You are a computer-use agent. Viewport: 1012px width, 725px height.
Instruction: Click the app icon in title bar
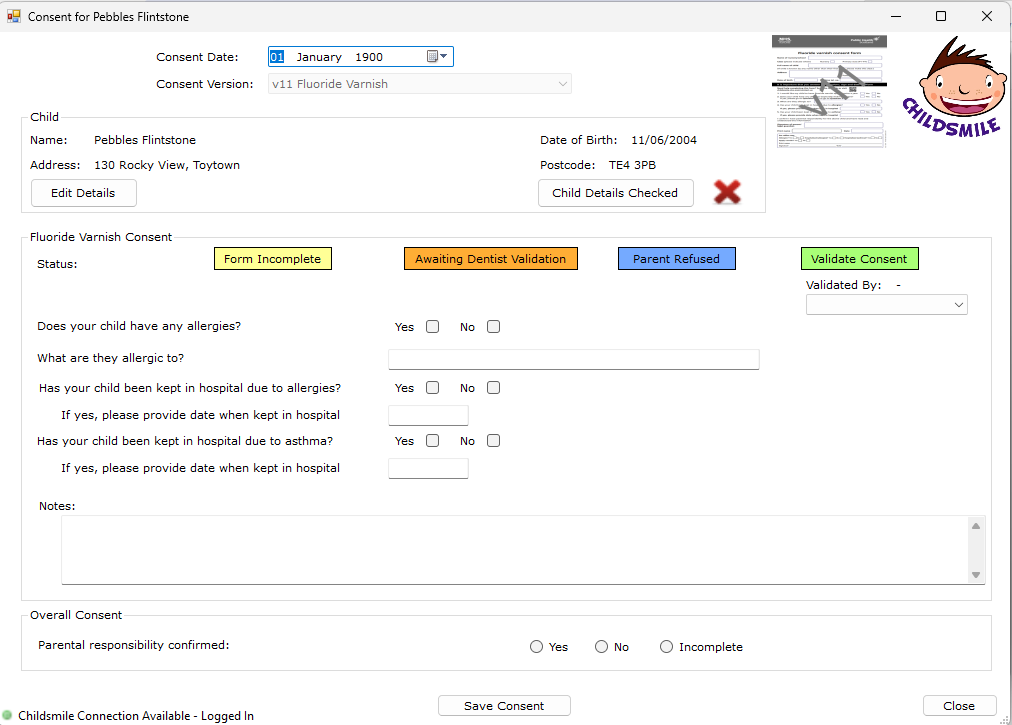pos(14,17)
